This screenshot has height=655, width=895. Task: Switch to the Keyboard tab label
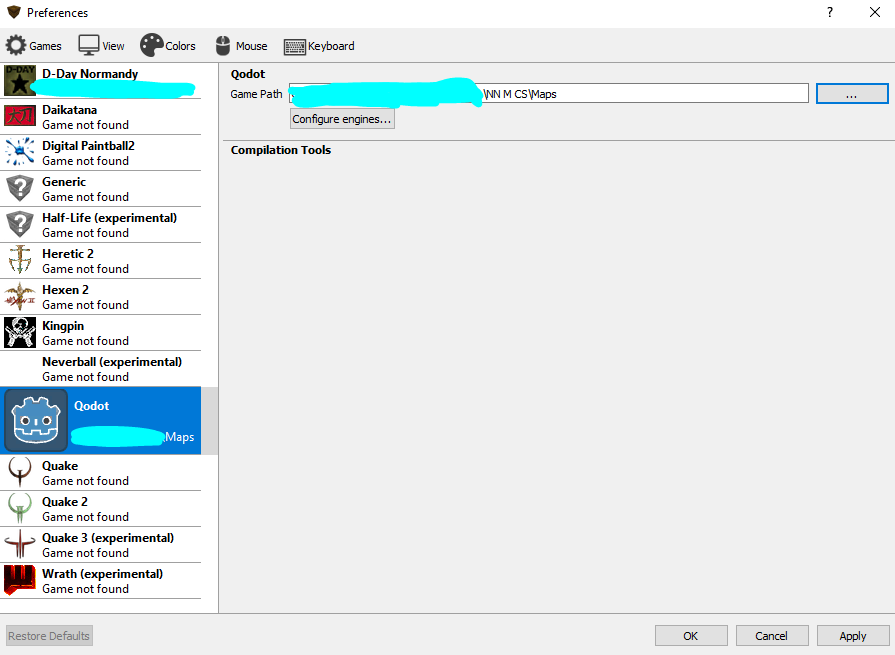(331, 46)
